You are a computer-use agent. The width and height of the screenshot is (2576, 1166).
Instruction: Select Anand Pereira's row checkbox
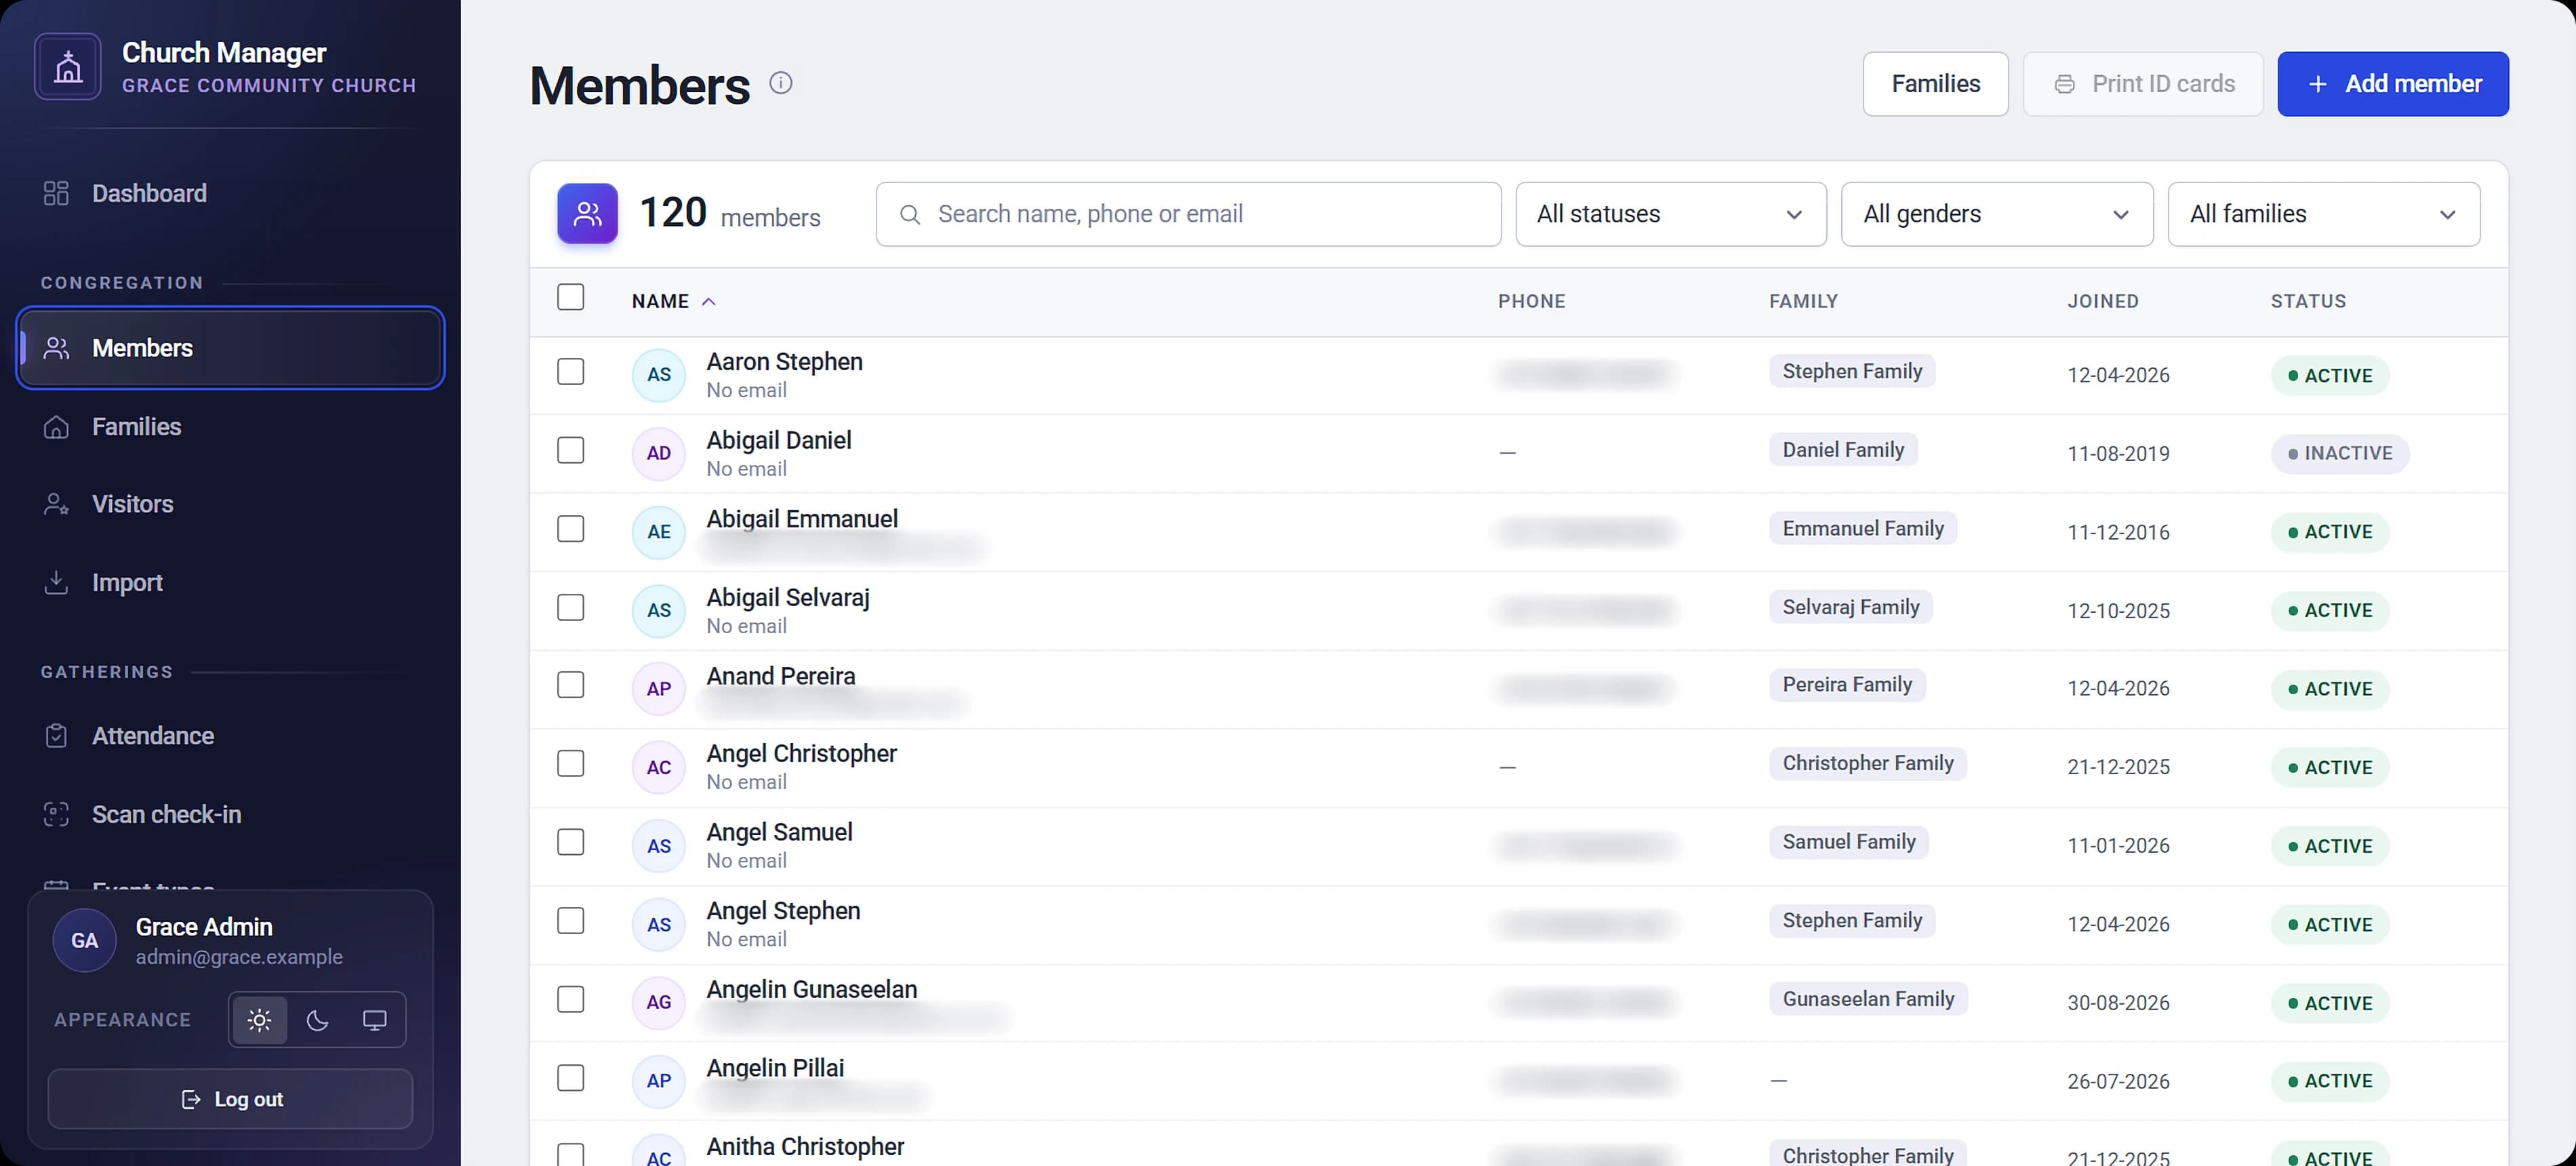(x=571, y=685)
